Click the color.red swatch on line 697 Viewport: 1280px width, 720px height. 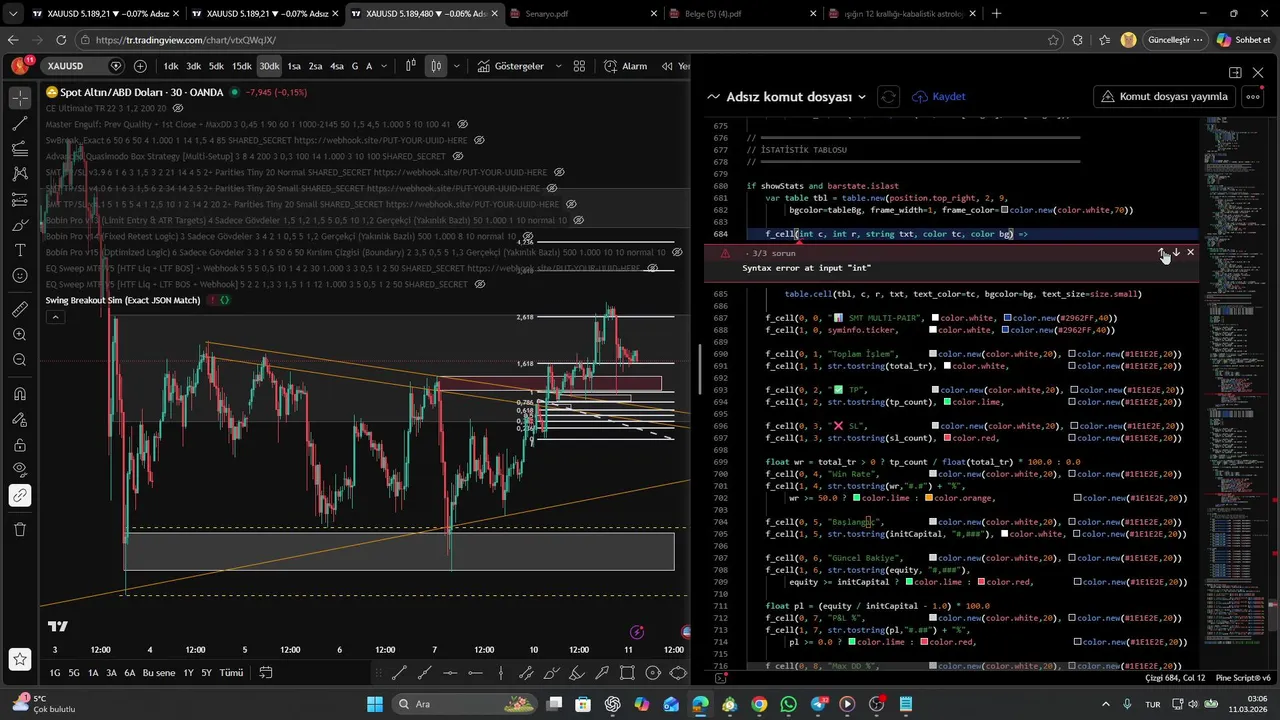(948, 438)
